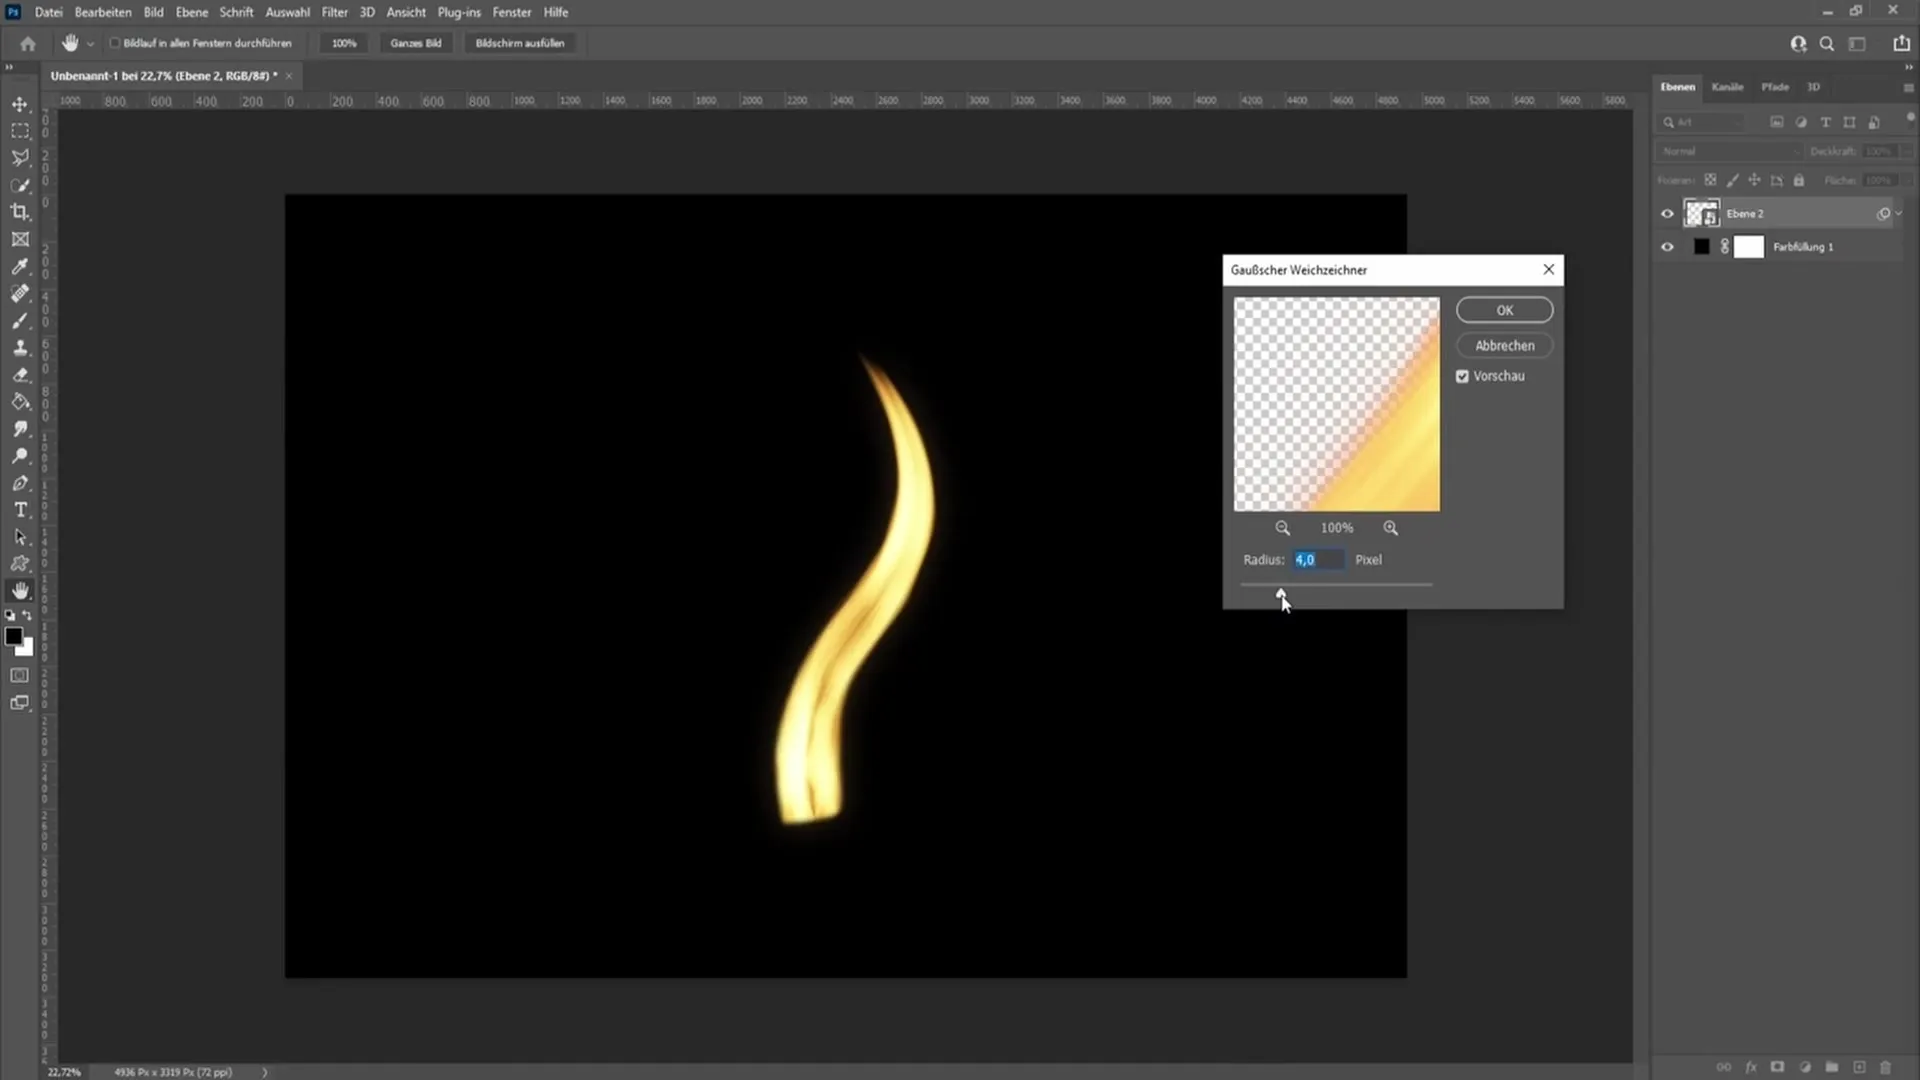
Task: Select the Paint Bucket tool
Action: point(20,401)
